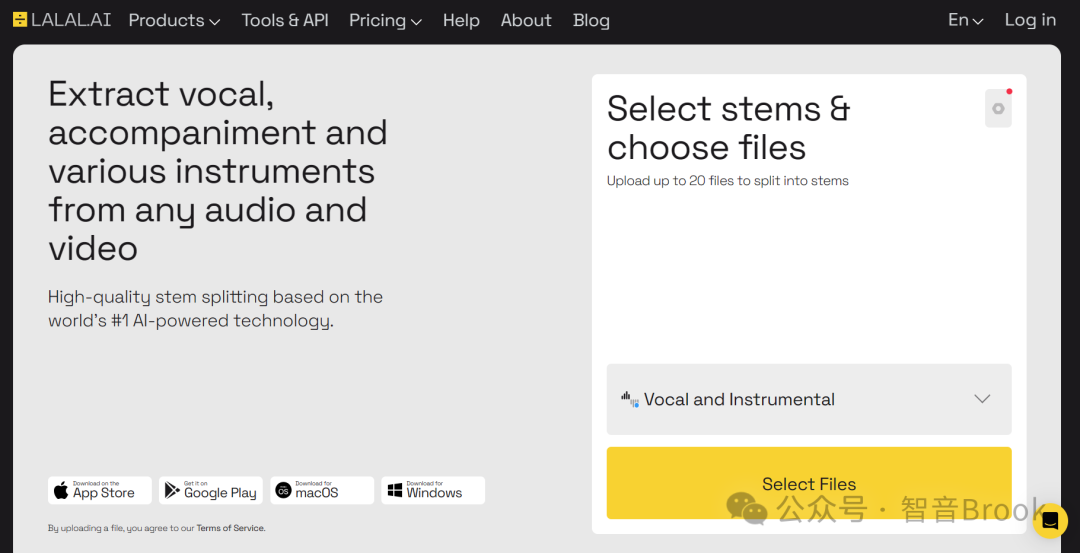Image resolution: width=1080 pixels, height=553 pixels.
Task: Go to Tools & API
Action: tap(285, 21)
